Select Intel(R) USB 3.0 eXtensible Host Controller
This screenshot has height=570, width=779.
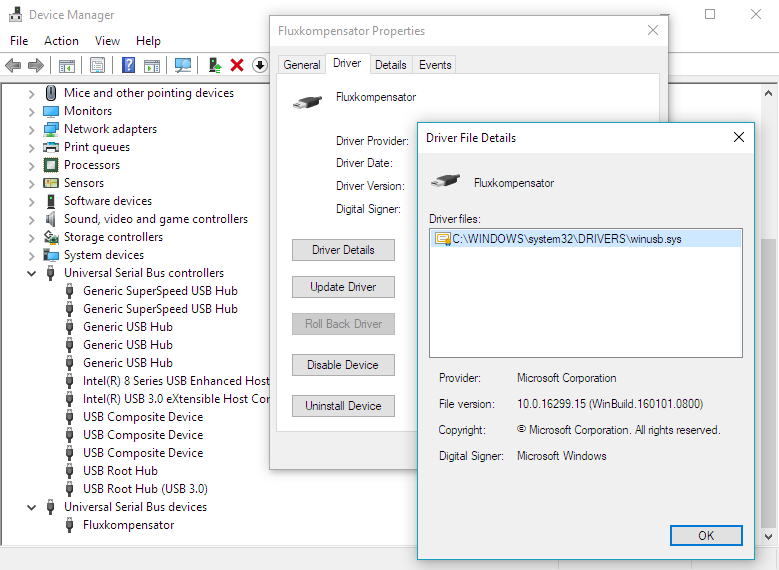[x=176, y=399]
